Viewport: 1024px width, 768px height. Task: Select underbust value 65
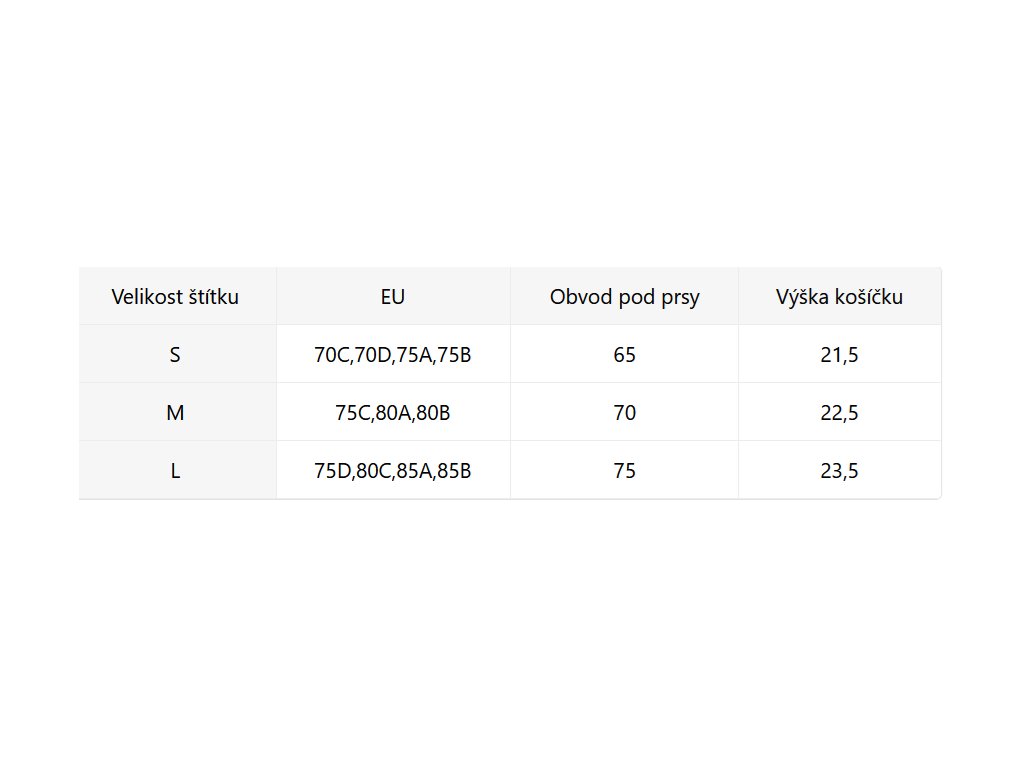pyautogui.click(x=624, y=355)
